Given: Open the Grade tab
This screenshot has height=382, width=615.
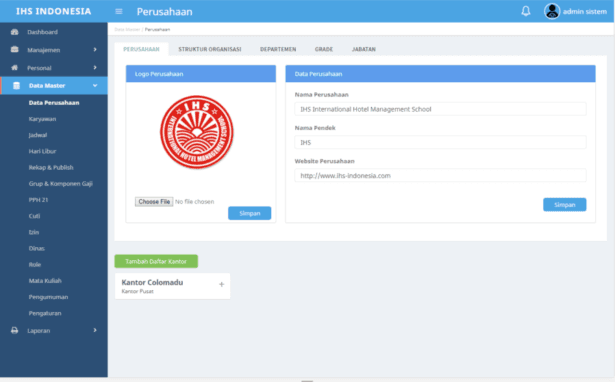Looking at the screenshot, I should (x=324, y=49).
